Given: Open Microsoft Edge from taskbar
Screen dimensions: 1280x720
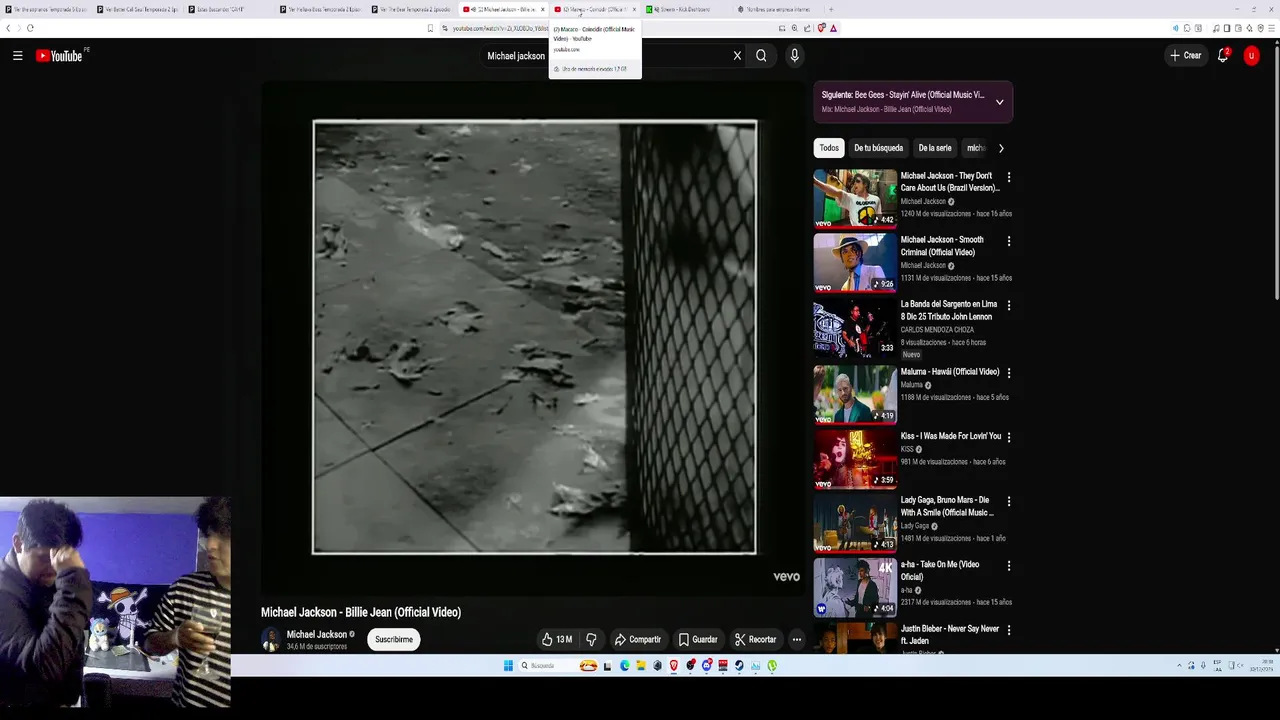Looking at the screenshot, I should point(625,666).
